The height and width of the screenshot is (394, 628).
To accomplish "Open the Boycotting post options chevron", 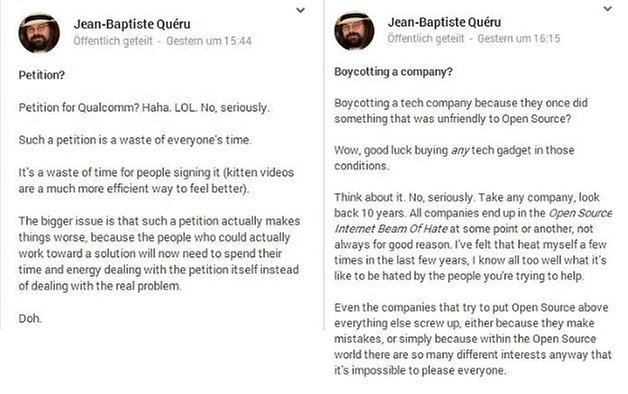I will click(608, 8).
